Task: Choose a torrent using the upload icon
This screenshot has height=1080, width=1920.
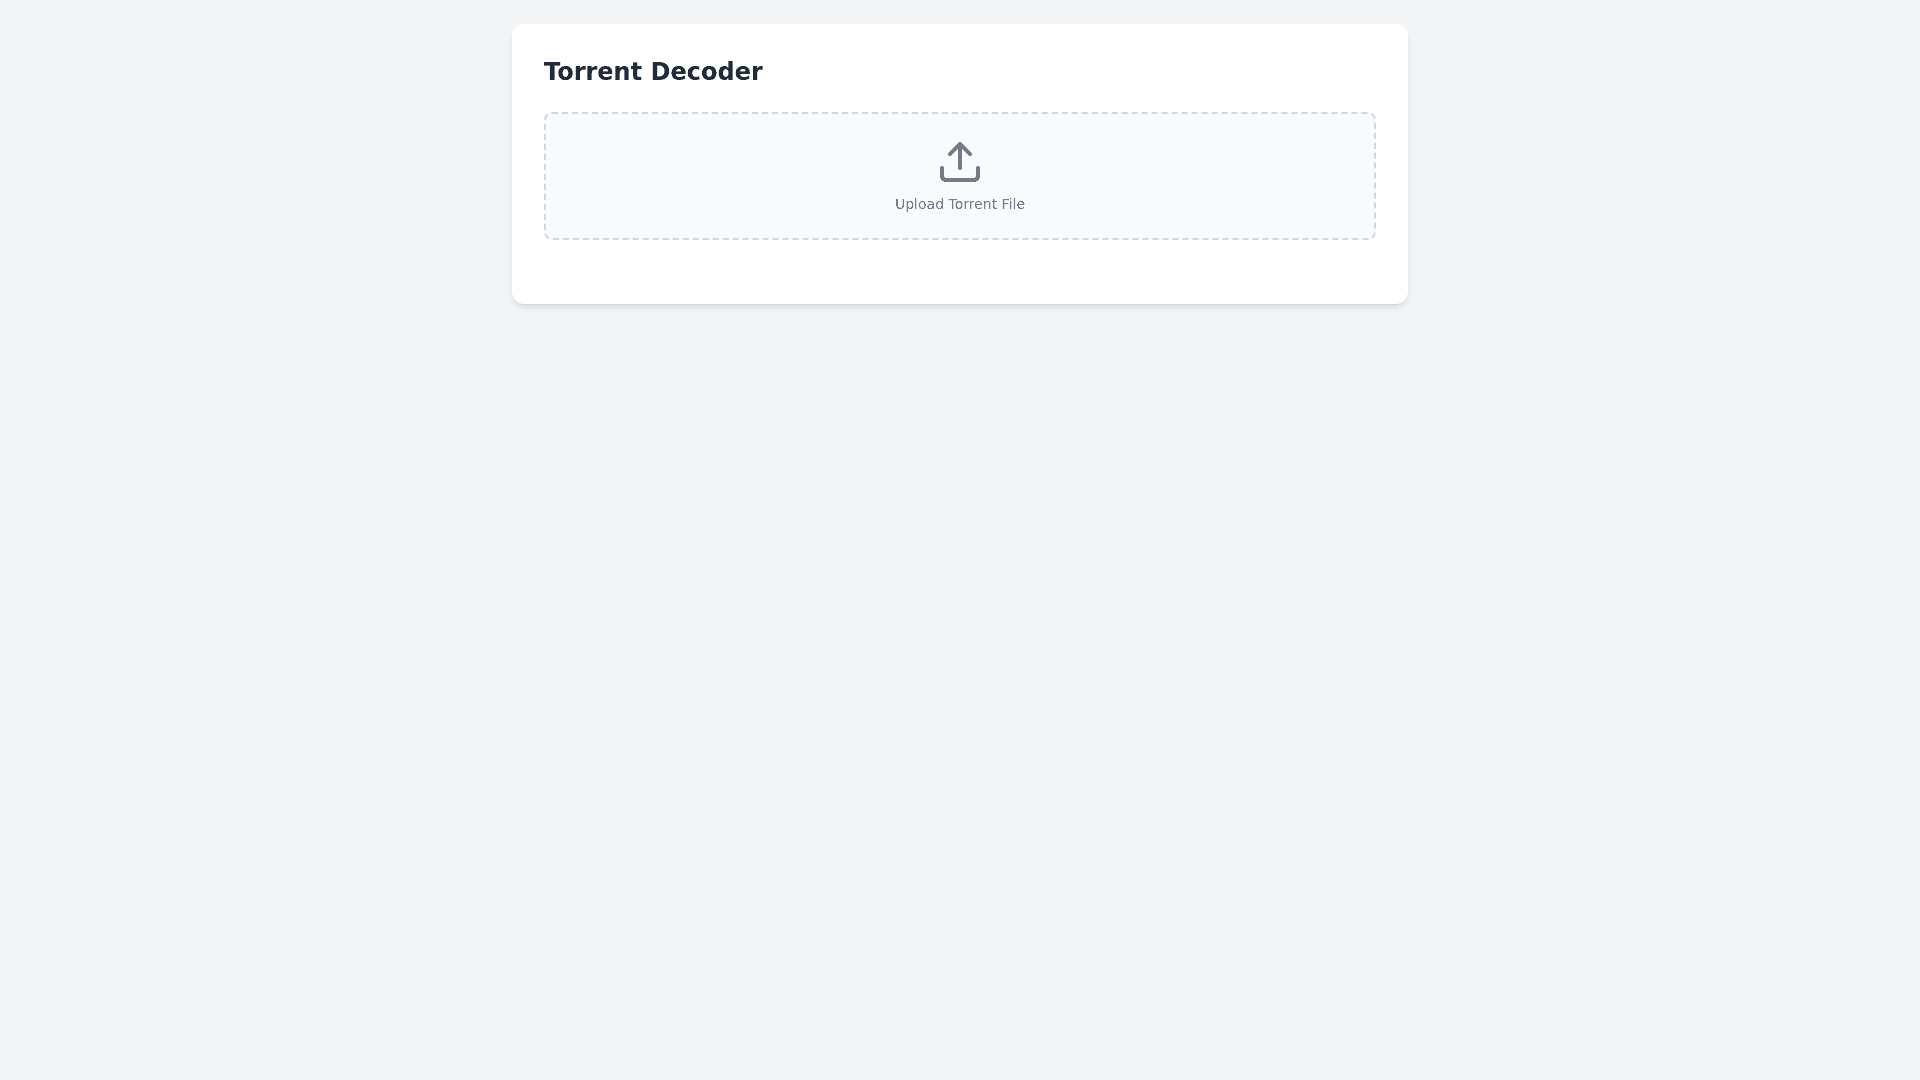Action: click(x=960, y=162)
